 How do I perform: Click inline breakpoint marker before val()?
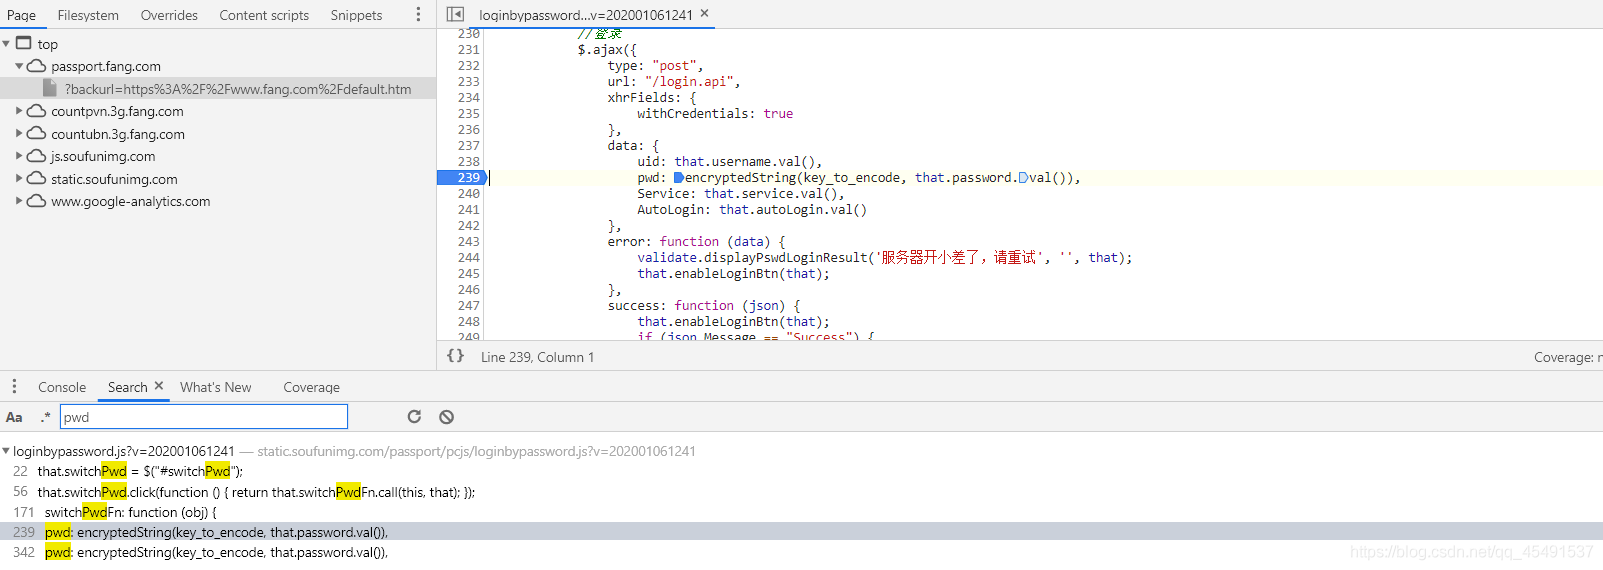[x=1023, y=177]
